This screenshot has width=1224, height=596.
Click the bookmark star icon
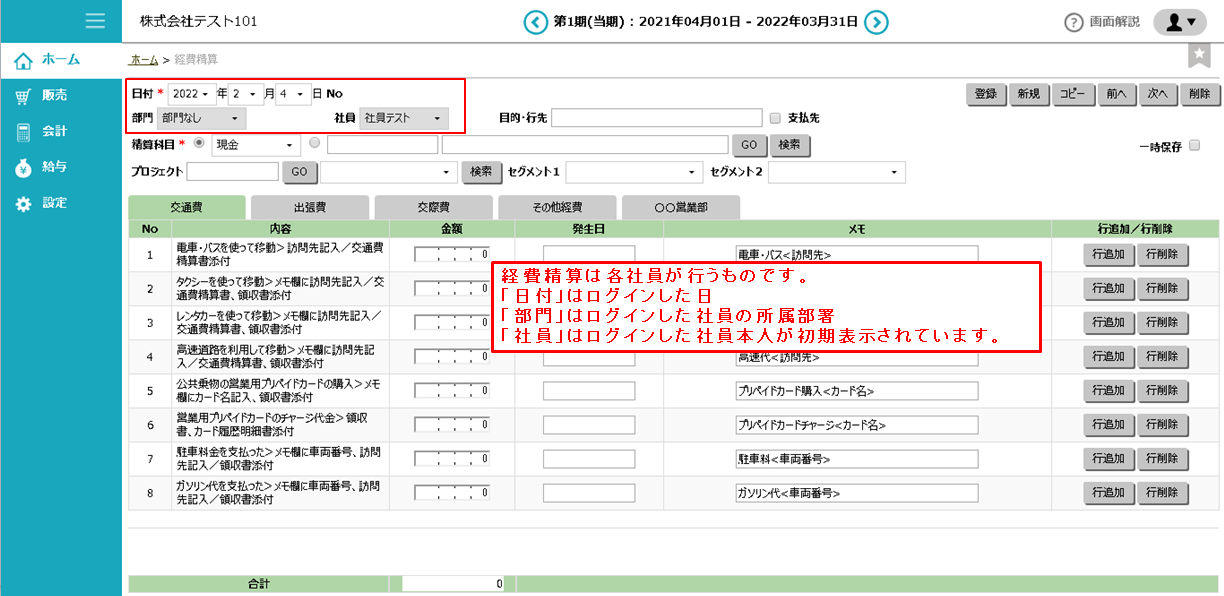(1199, 56)
